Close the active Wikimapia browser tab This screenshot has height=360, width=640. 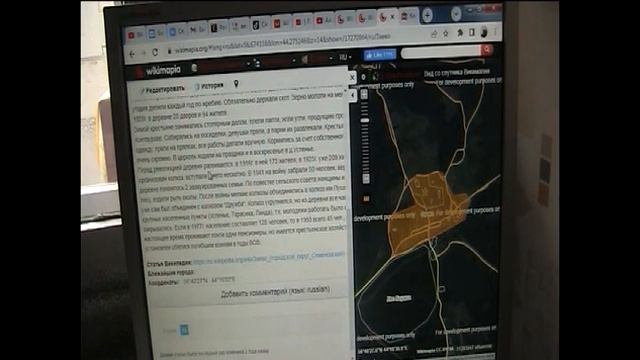[393, 17]
